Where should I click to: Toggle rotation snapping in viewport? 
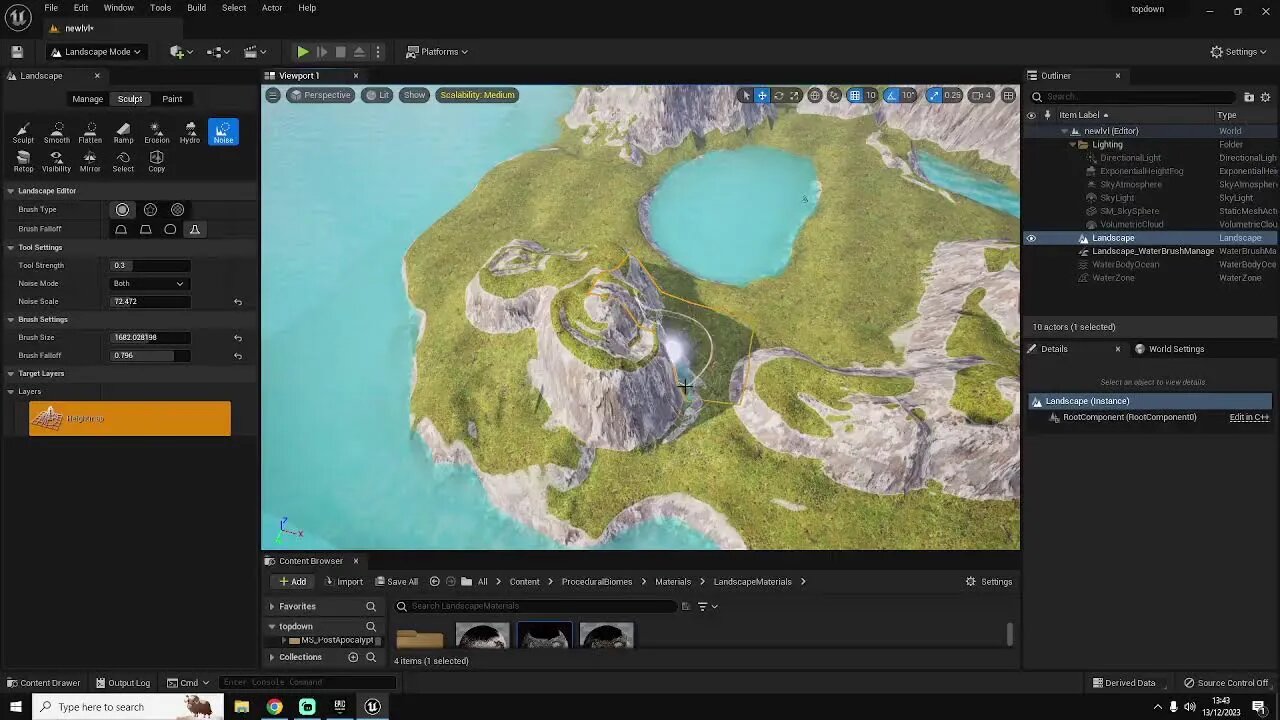pyautogui.click(x=891, y=95)
